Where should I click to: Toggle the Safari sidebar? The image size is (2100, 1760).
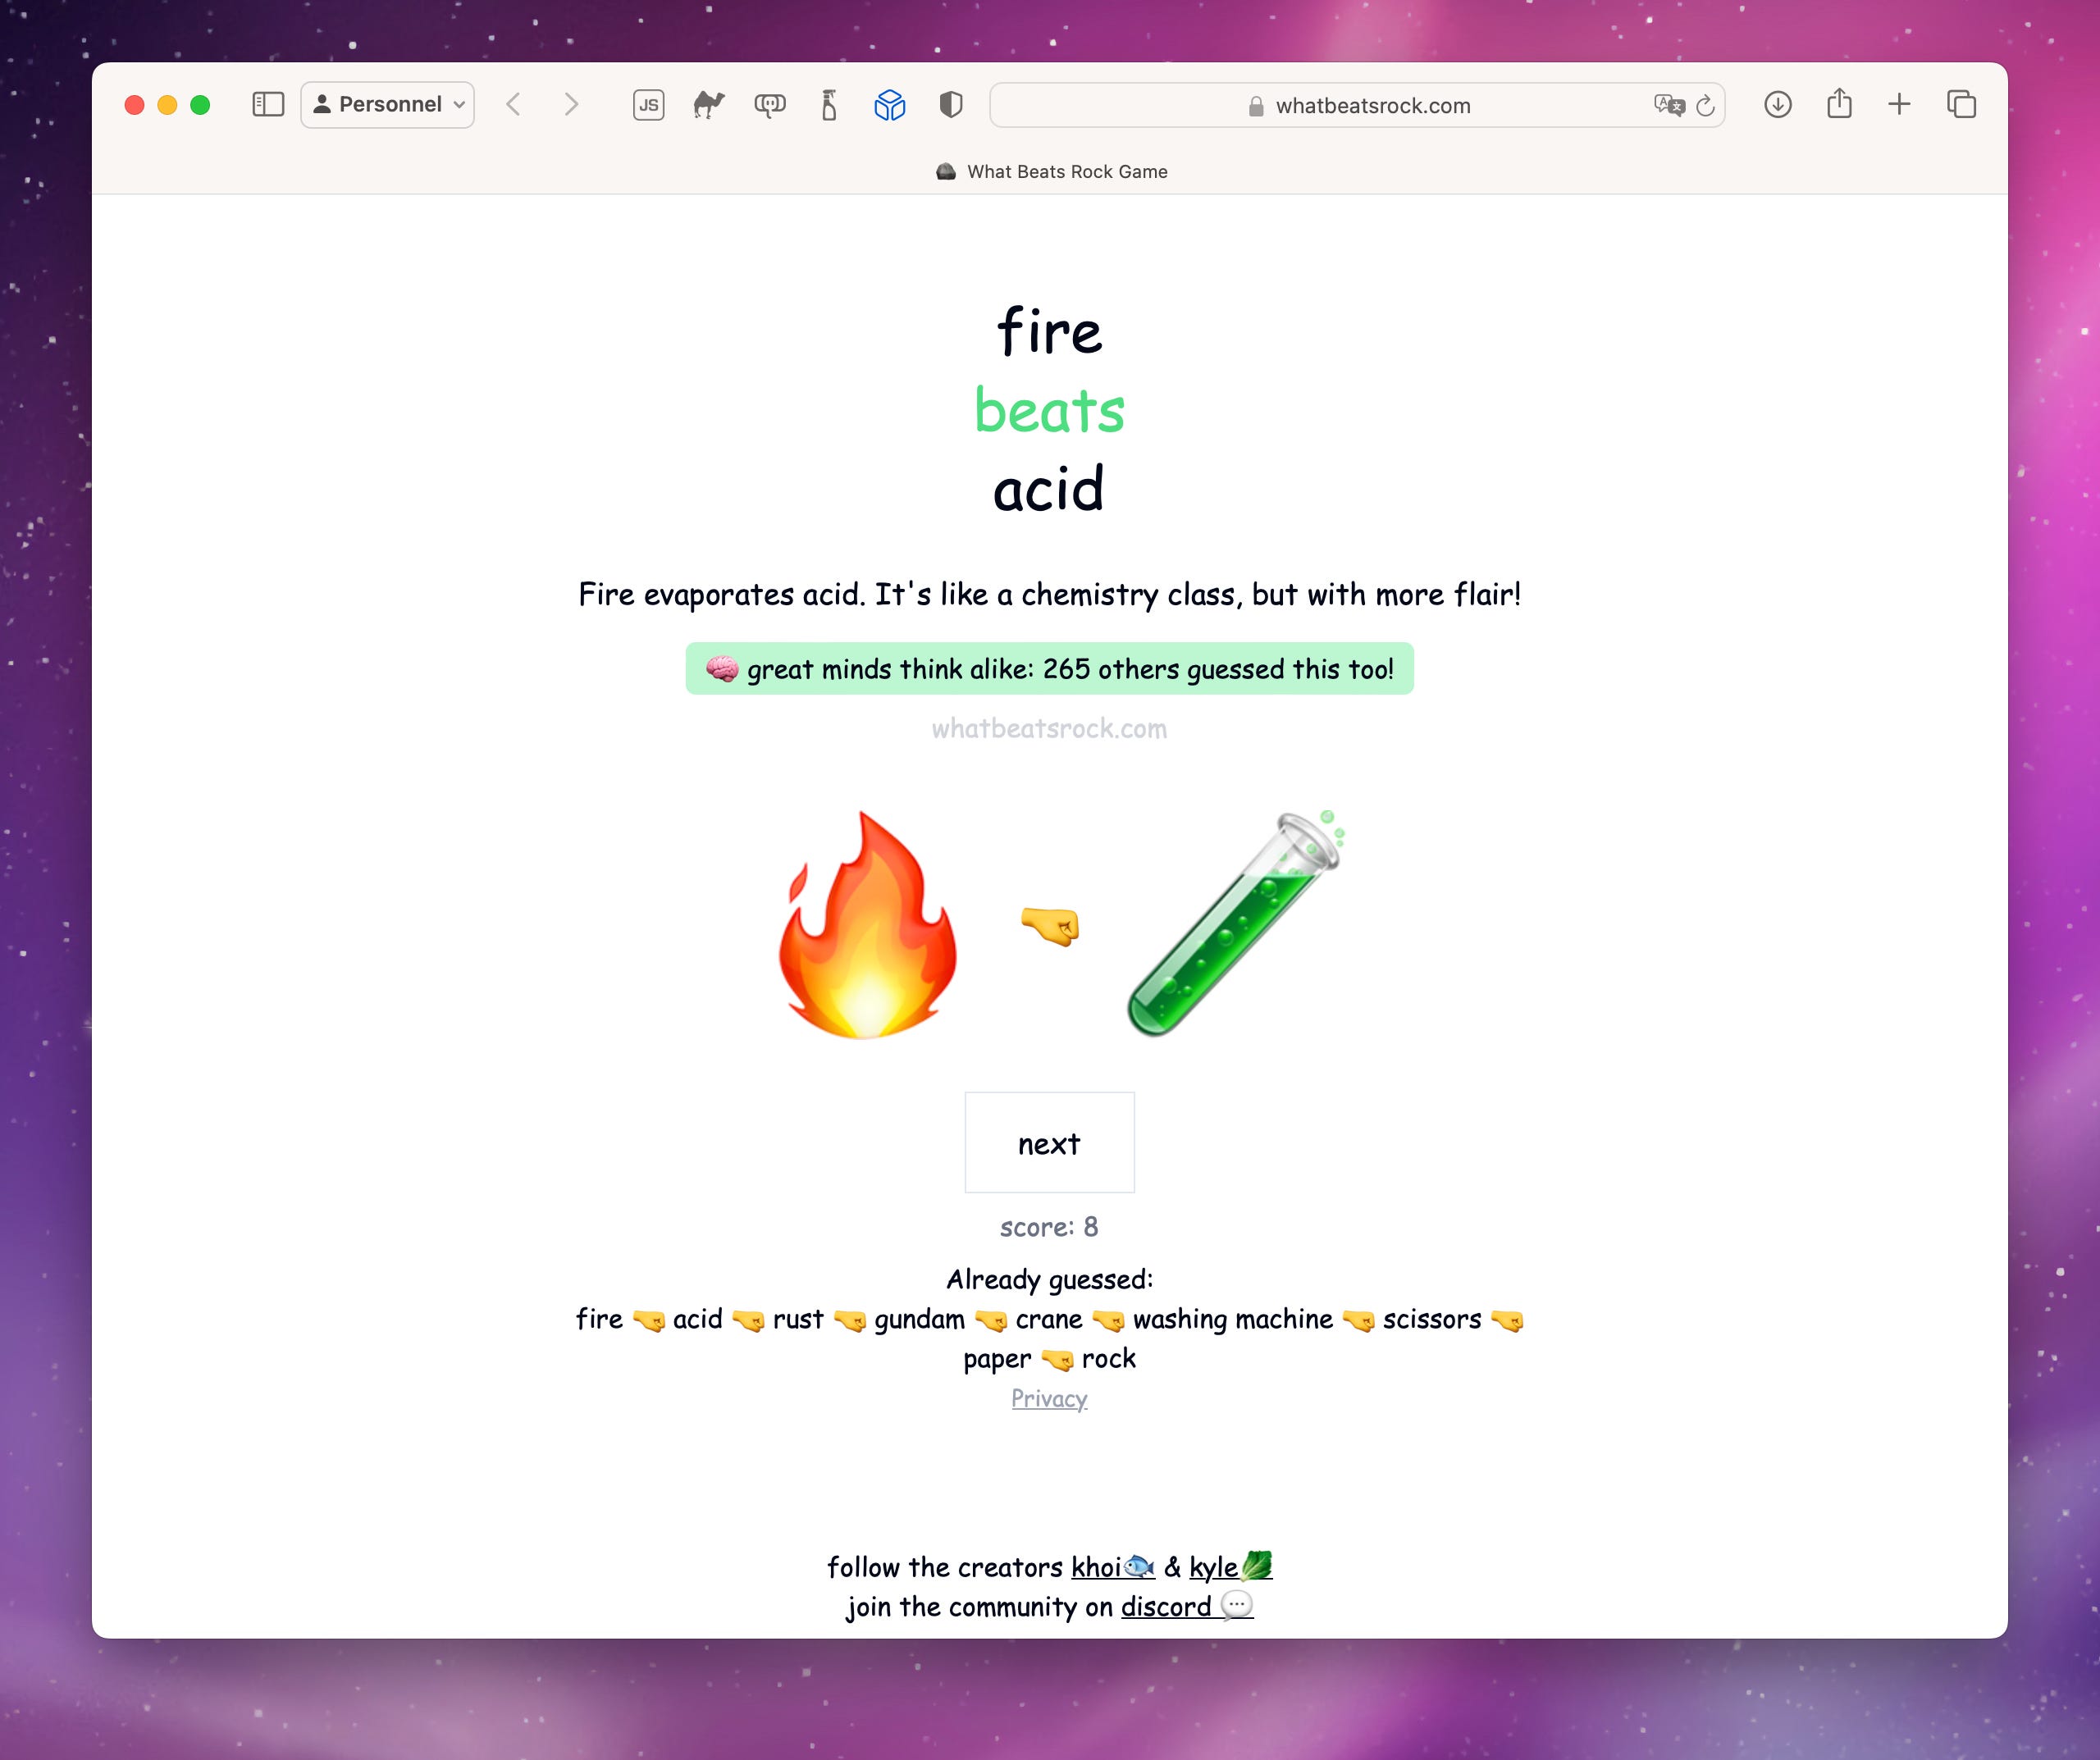coord(268,105)
